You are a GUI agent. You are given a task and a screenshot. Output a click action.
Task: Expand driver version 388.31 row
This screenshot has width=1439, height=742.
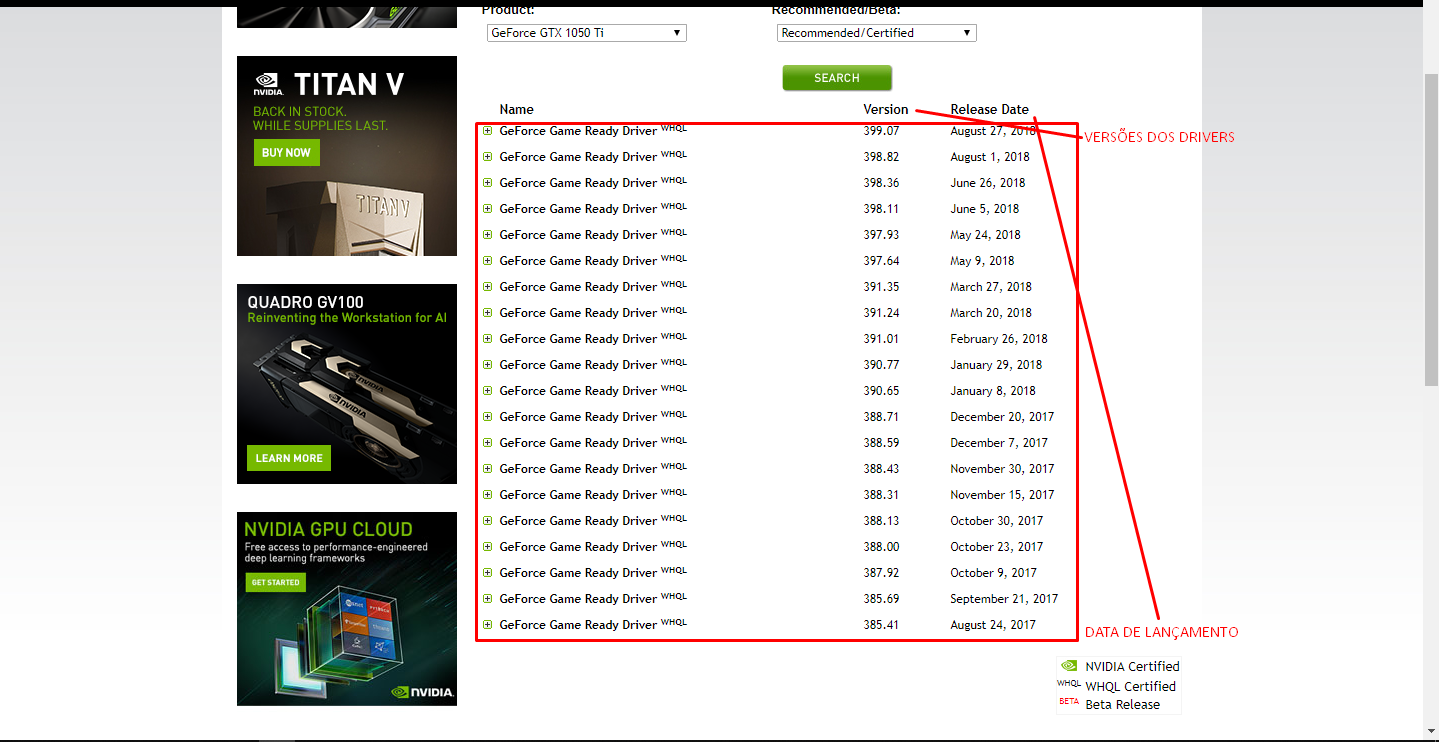pos(487,494)
